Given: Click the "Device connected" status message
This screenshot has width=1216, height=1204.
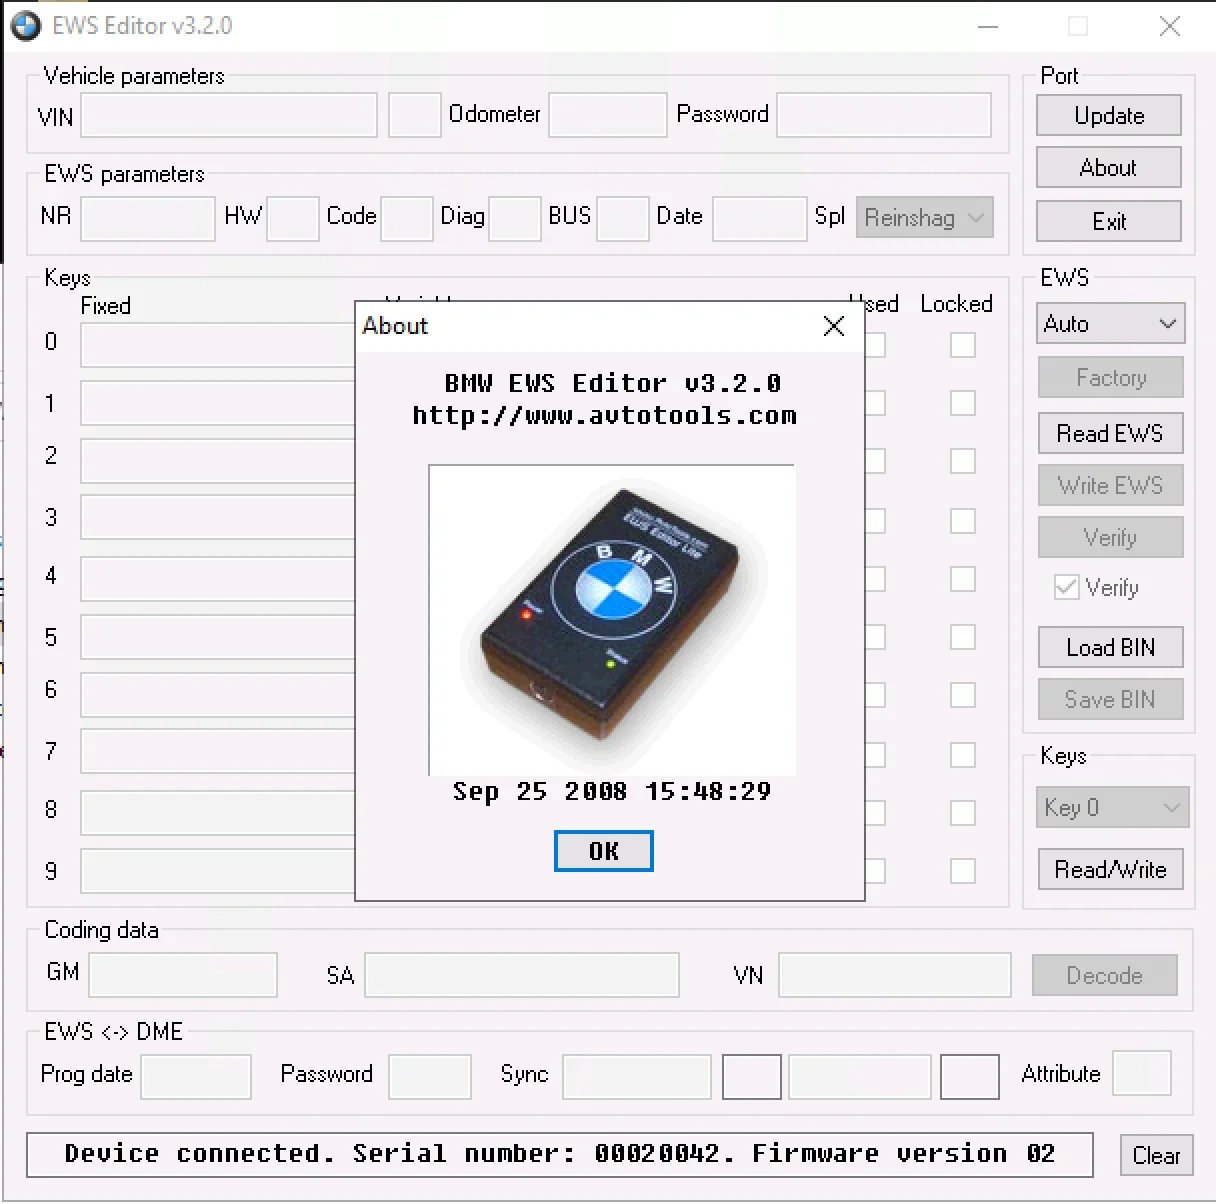Looking at the screenshot, I should (x=560, y=1154).
